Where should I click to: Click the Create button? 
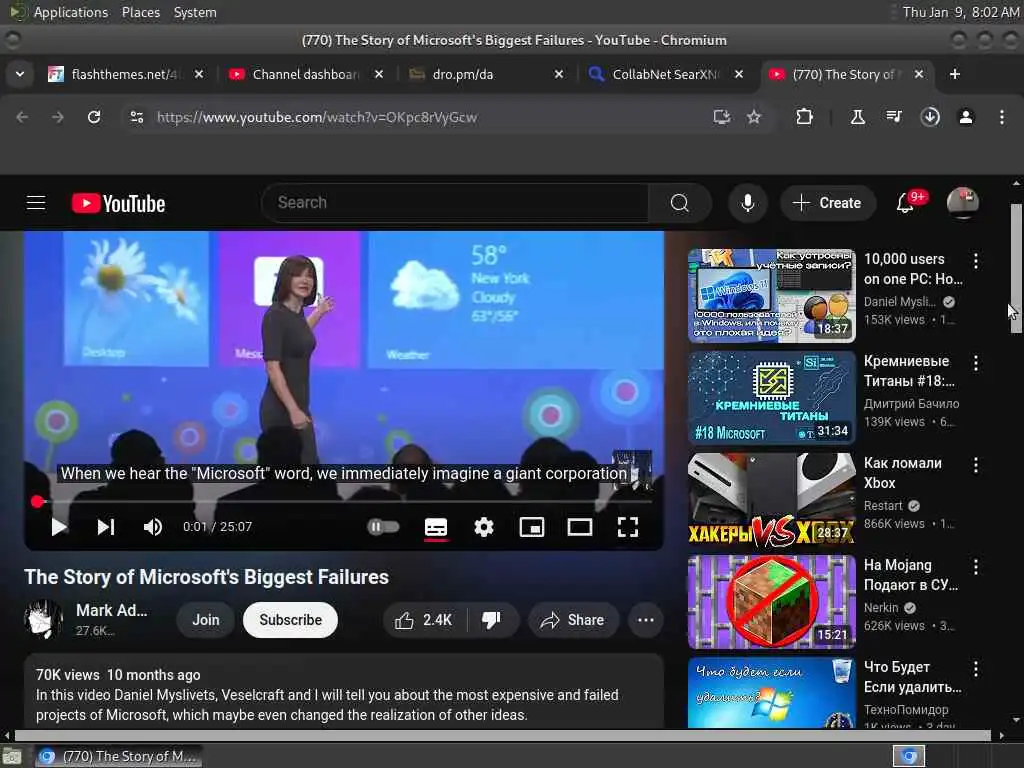(x=827, y=203)
